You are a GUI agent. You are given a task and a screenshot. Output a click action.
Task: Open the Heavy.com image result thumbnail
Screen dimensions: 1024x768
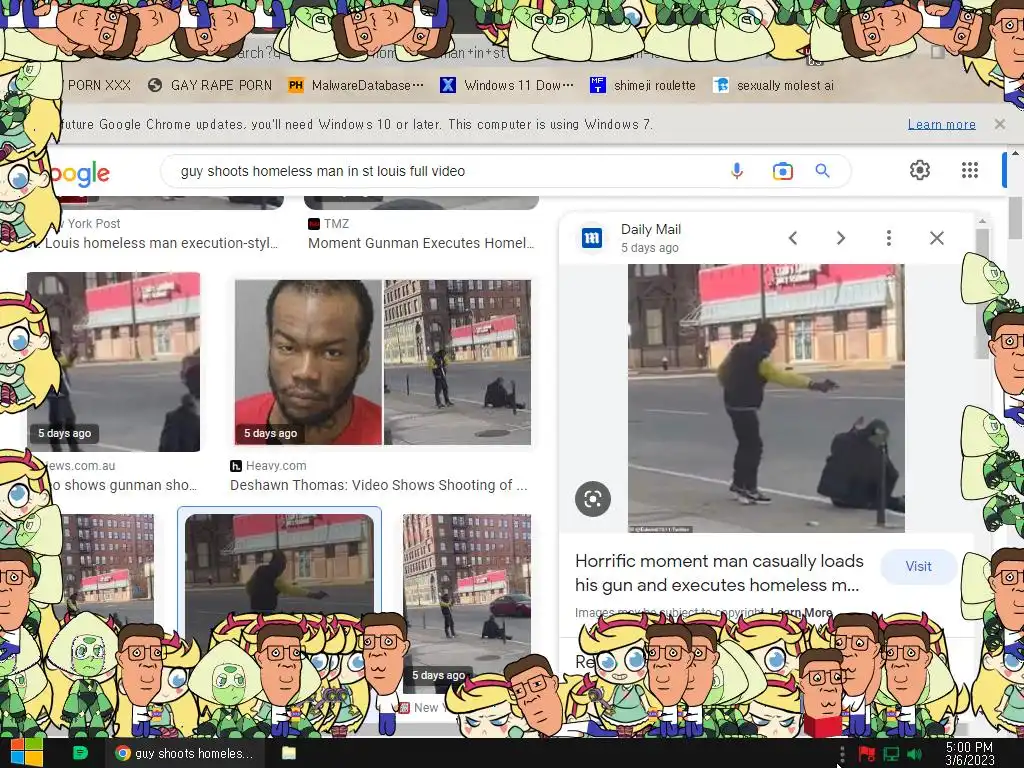click(x=383, y=362)
